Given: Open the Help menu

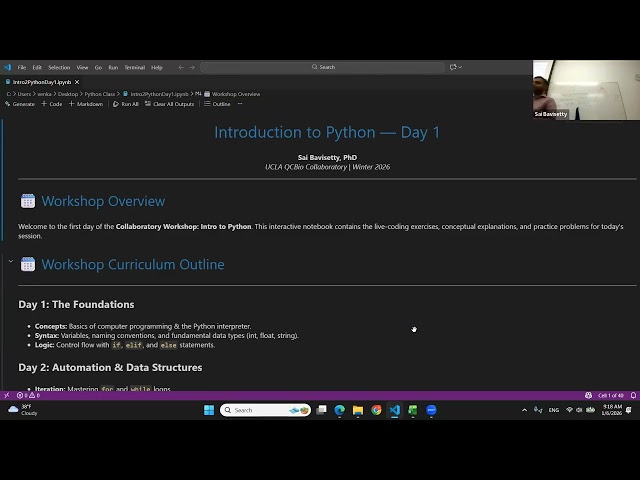Looking at the screenshot, I should [157, 67].
